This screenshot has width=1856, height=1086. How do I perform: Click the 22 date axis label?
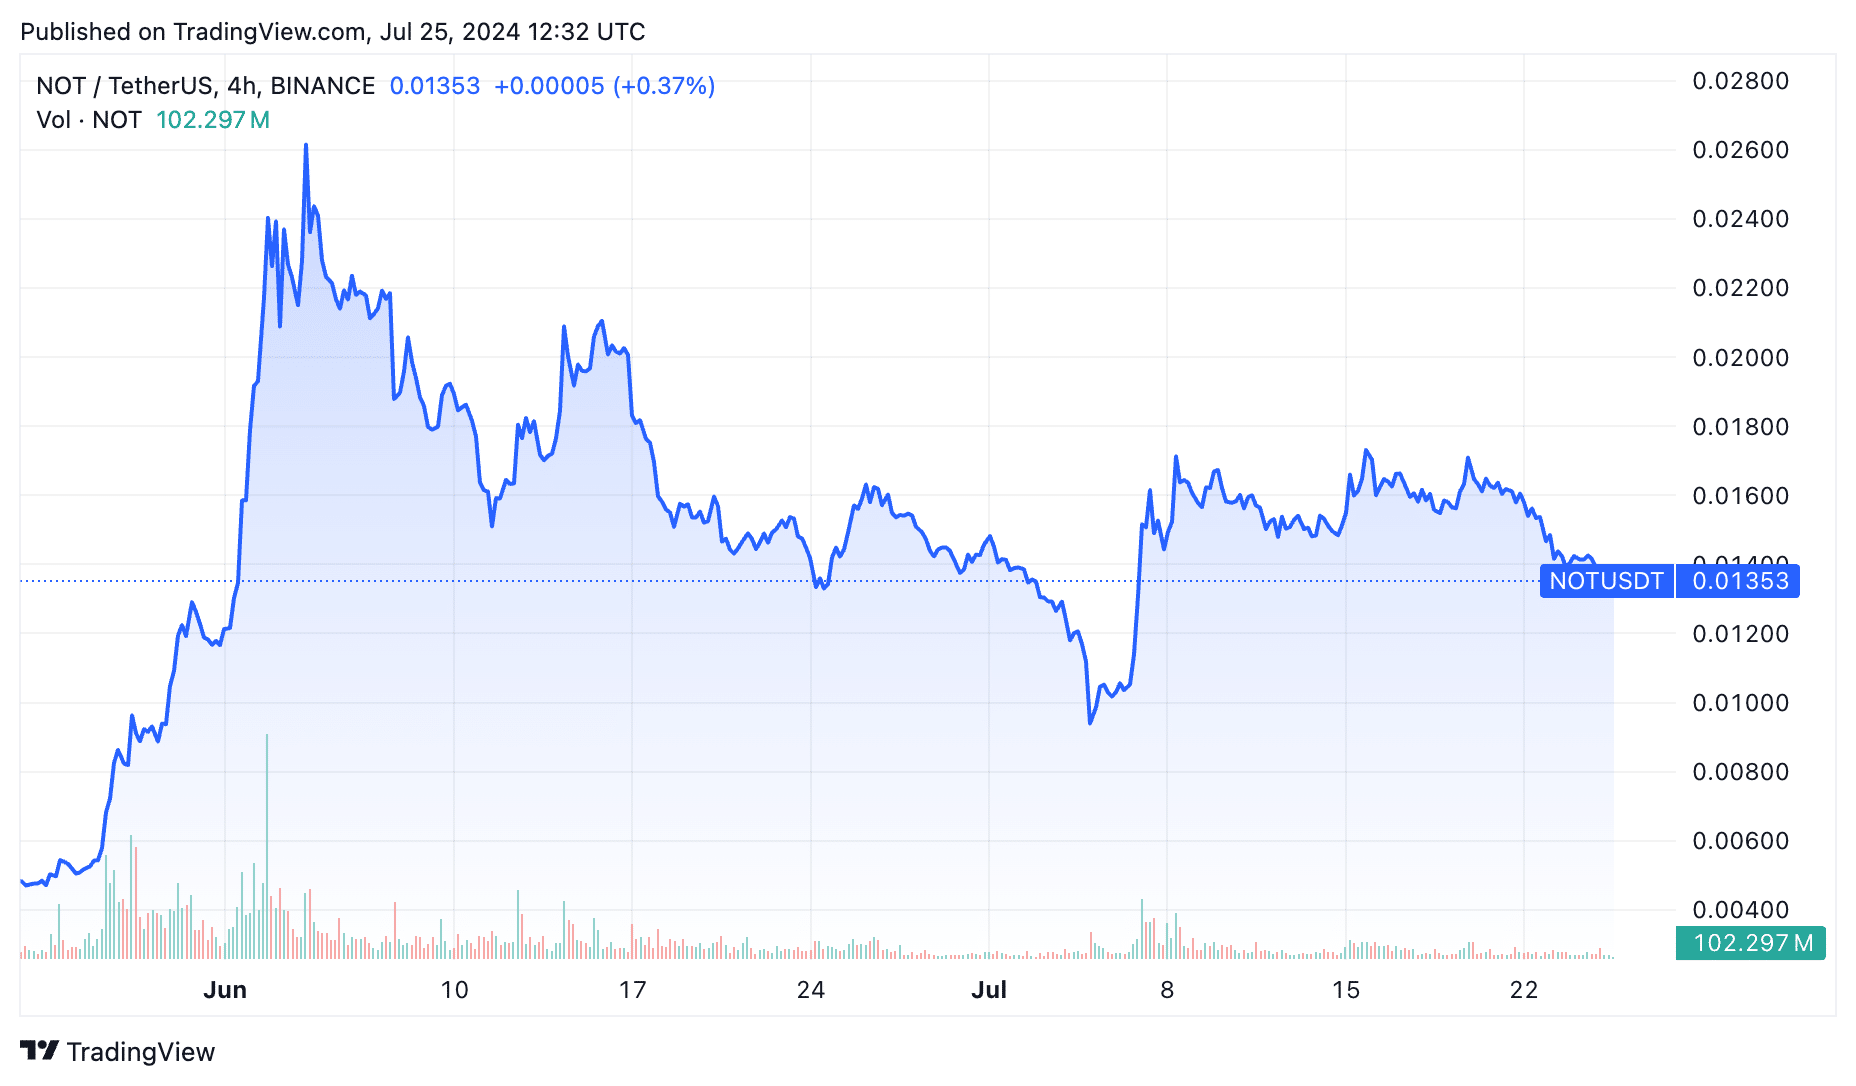[x=1524, y=990]
